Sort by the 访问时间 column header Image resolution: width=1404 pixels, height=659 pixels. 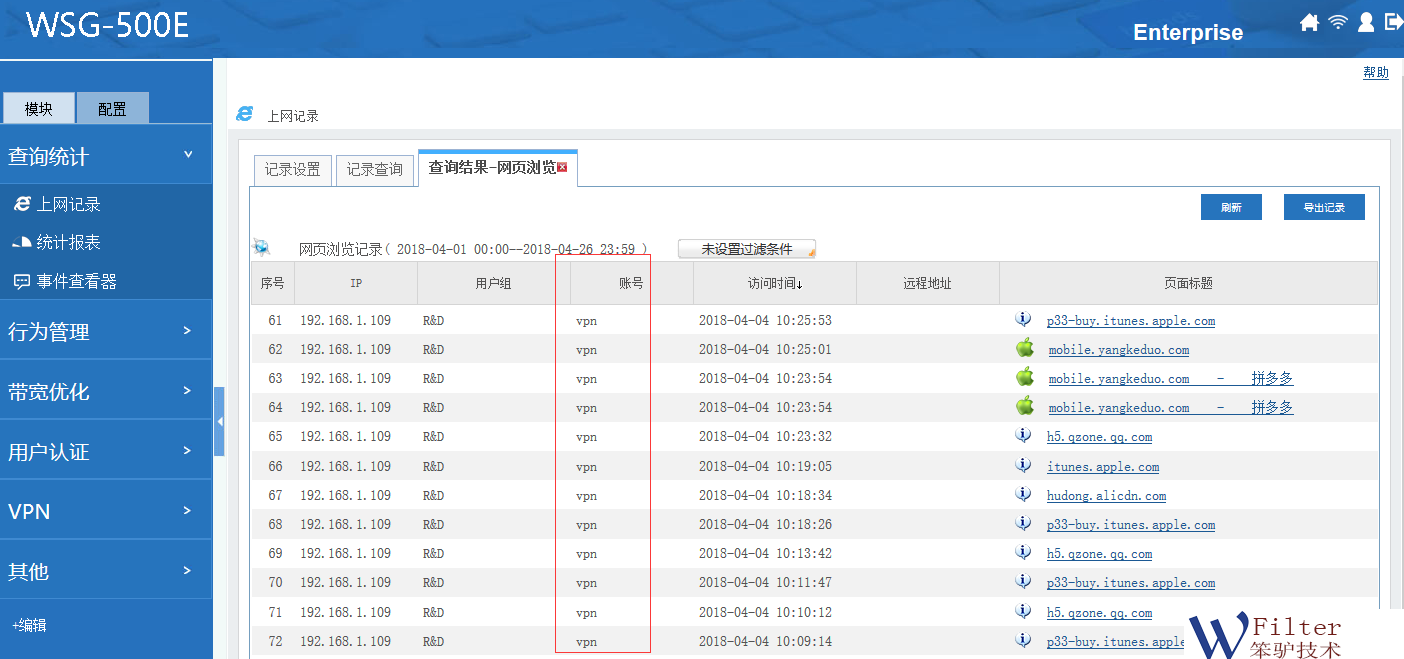click(x=775, y=283)
